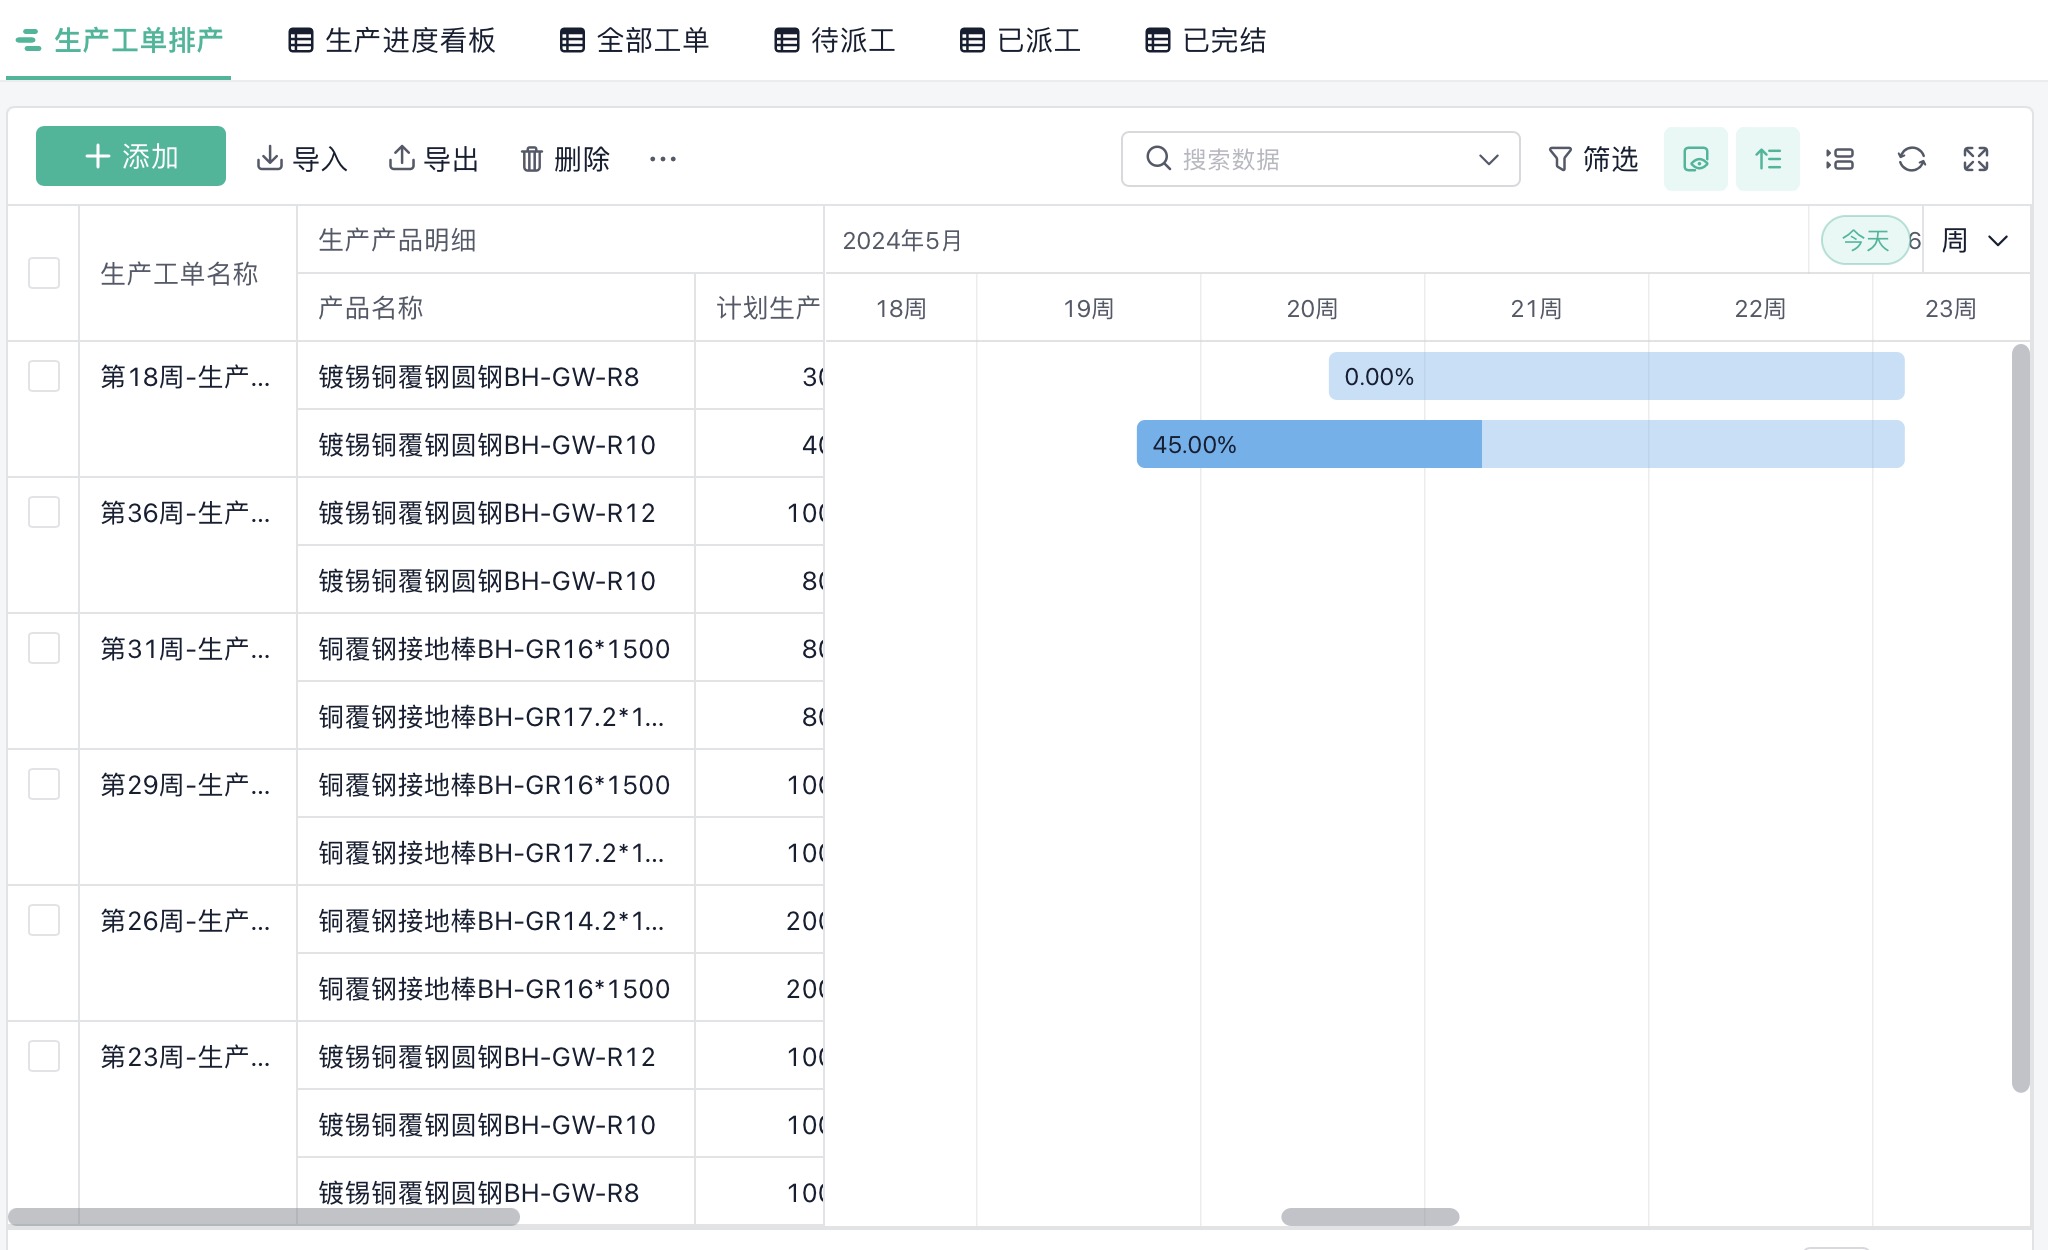Expand the search field dropdown arrow
The width and height of the screenshot is (2048, 1250).
tap(1488, 159)
